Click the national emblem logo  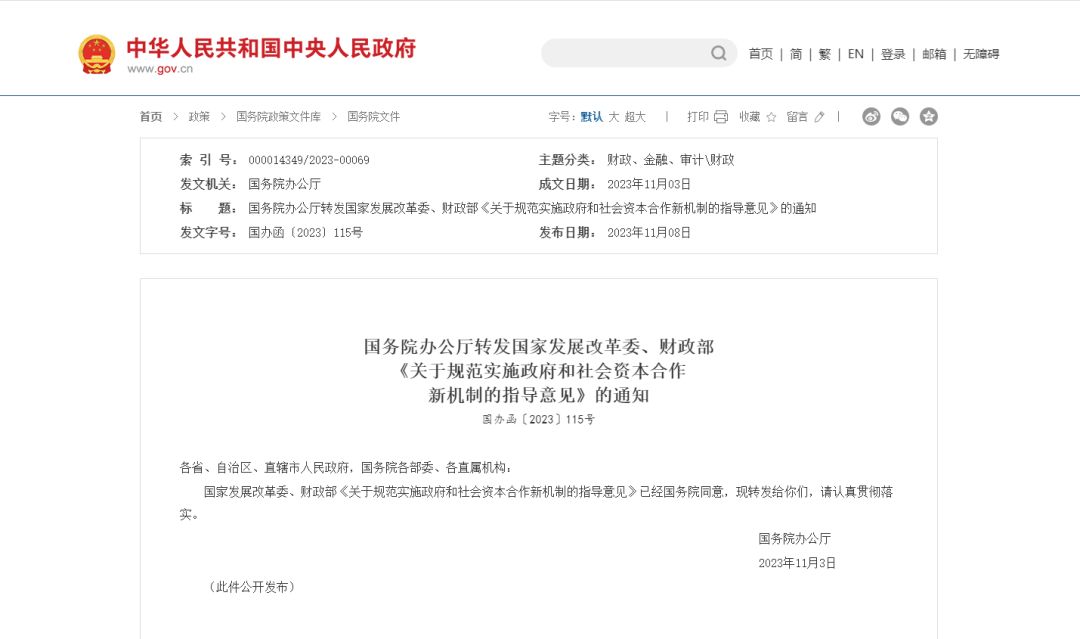click(96, 54)
